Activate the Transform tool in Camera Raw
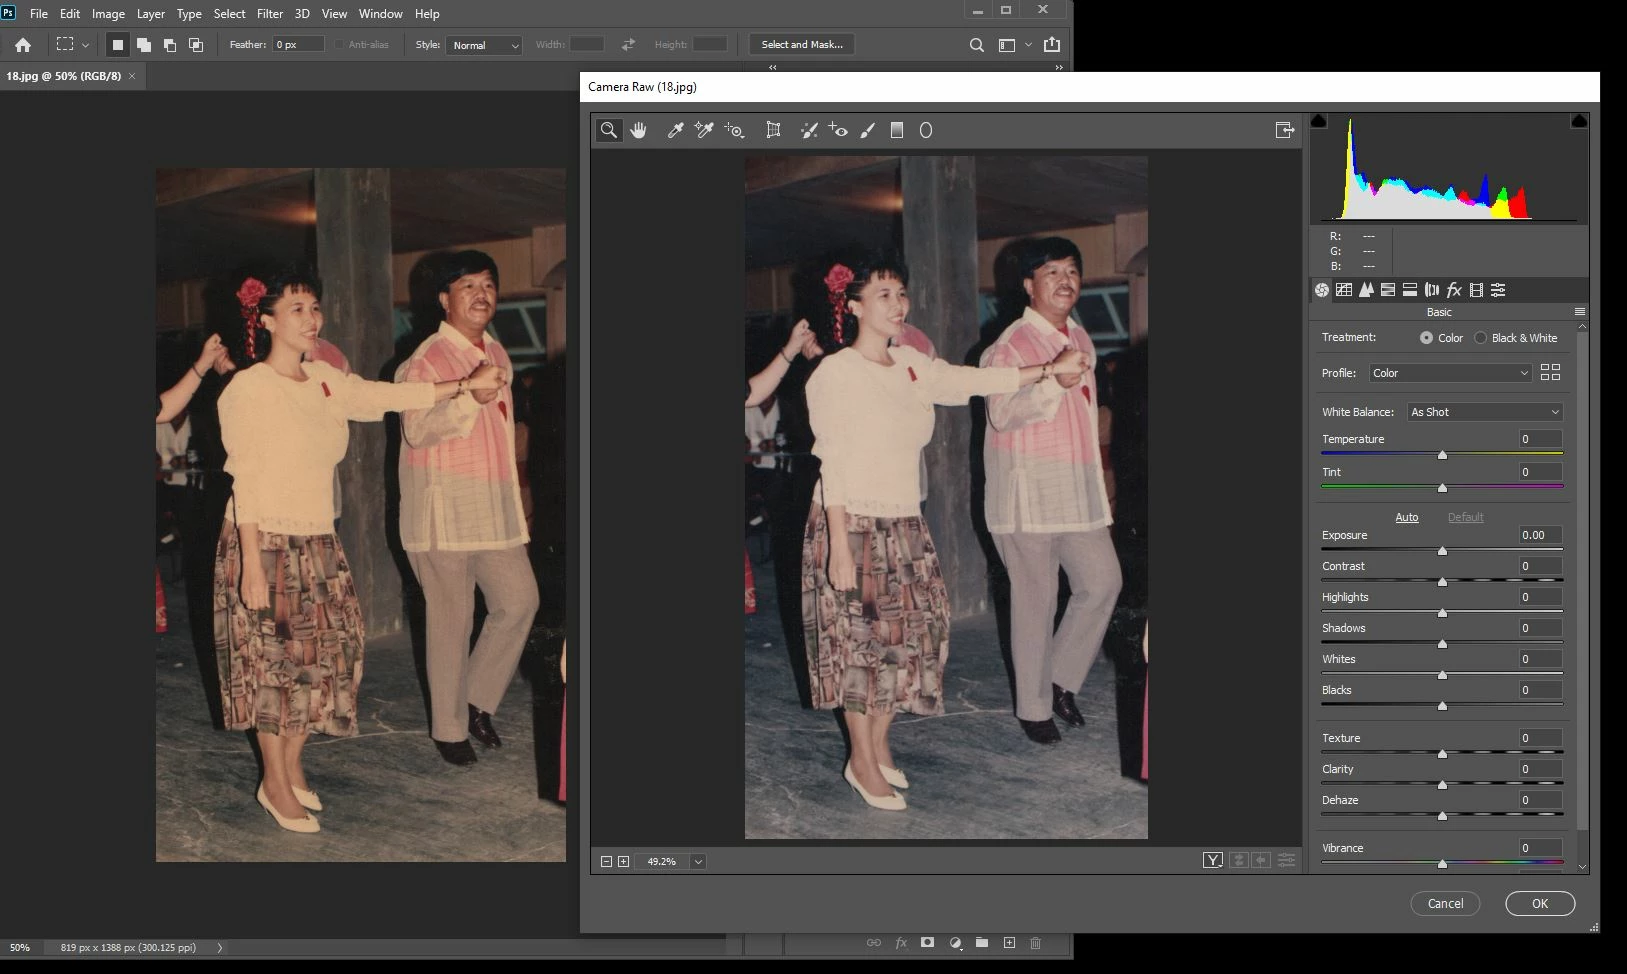Image resolution: width=1627 pixels, height=974 pixels. click(x=773, y=130)
